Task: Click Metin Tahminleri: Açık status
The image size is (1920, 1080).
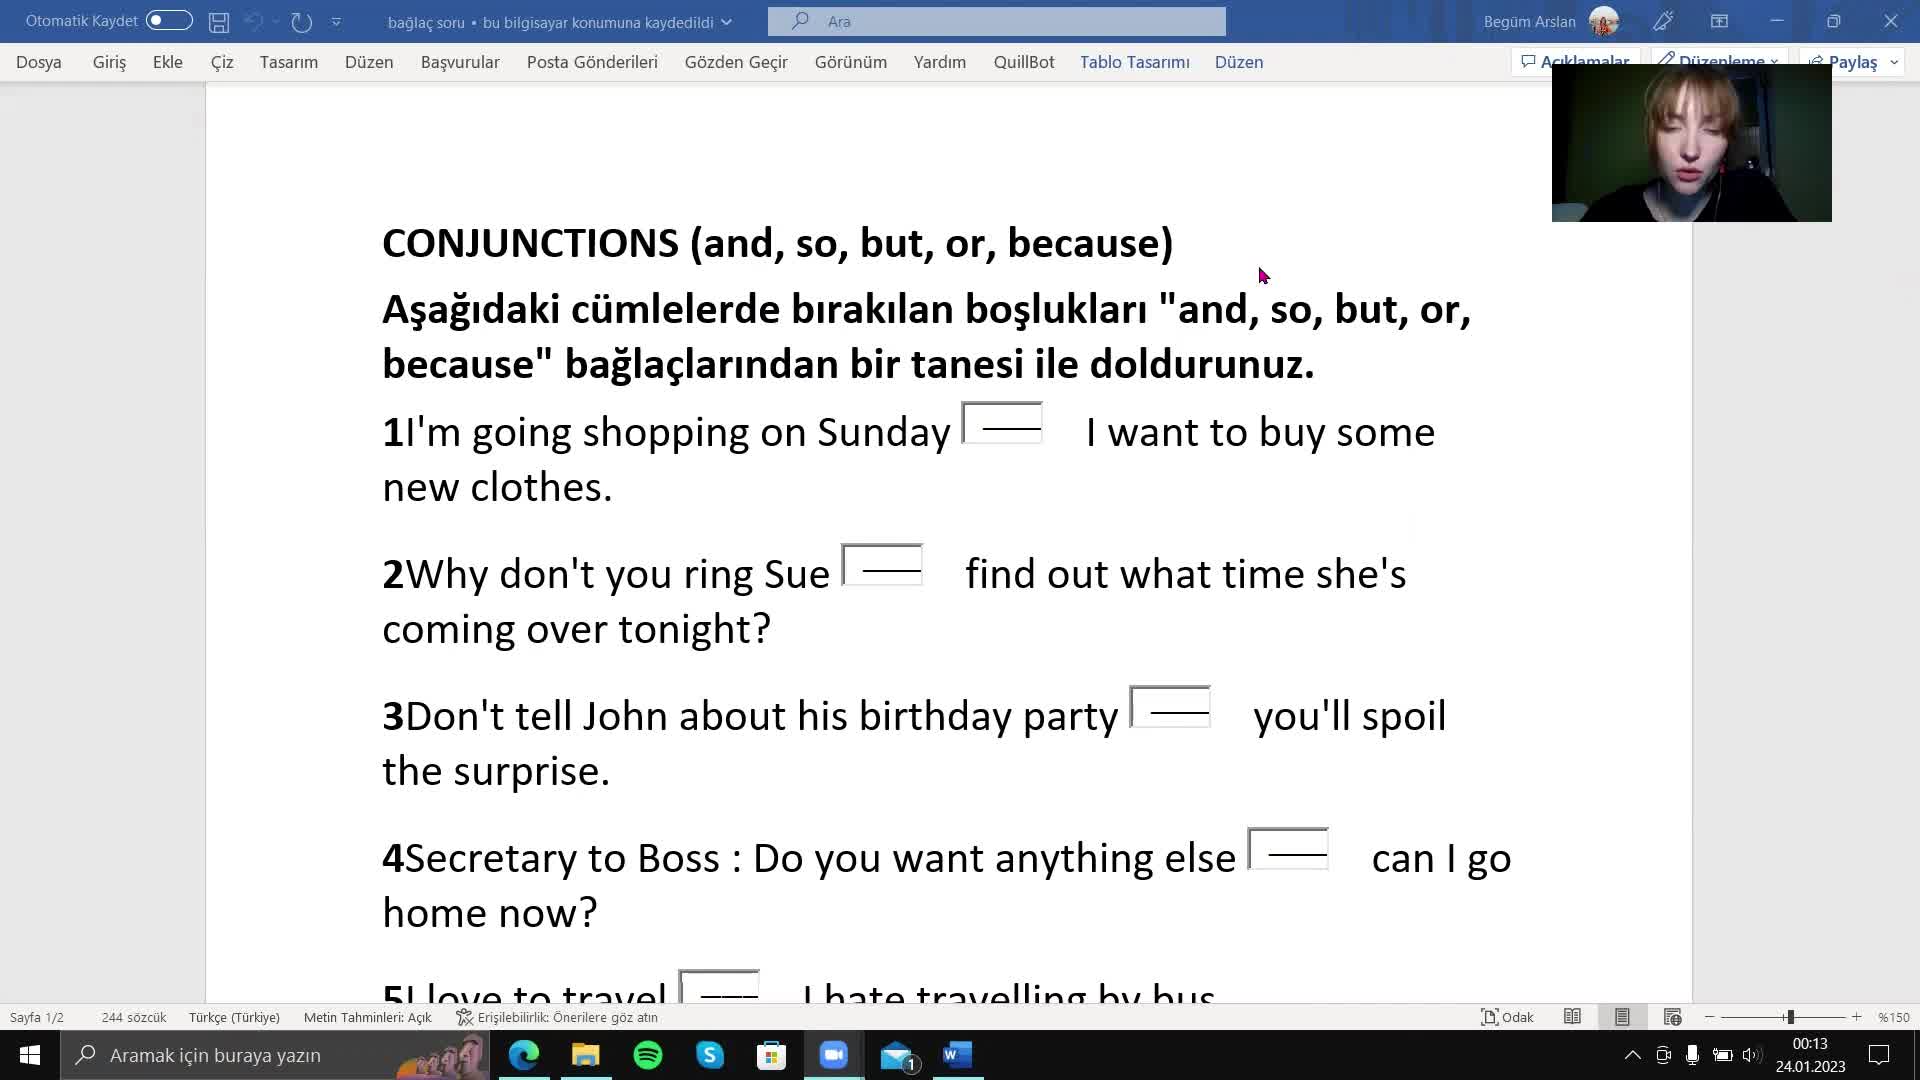Action: click(367, 1017)
